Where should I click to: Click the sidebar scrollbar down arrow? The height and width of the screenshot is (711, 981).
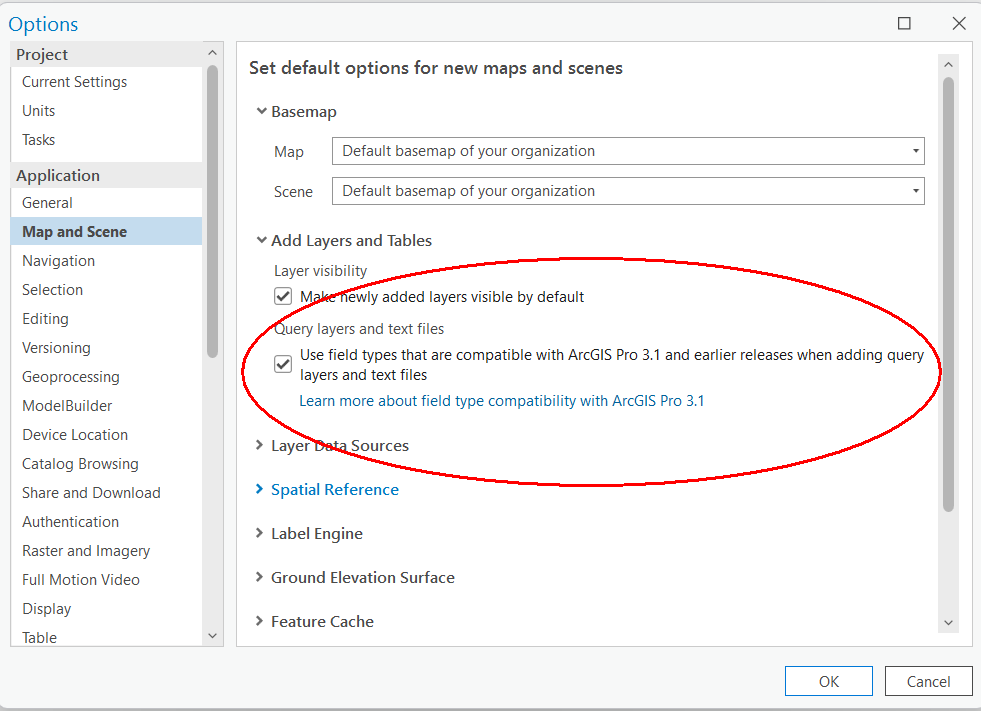(212, 635)
